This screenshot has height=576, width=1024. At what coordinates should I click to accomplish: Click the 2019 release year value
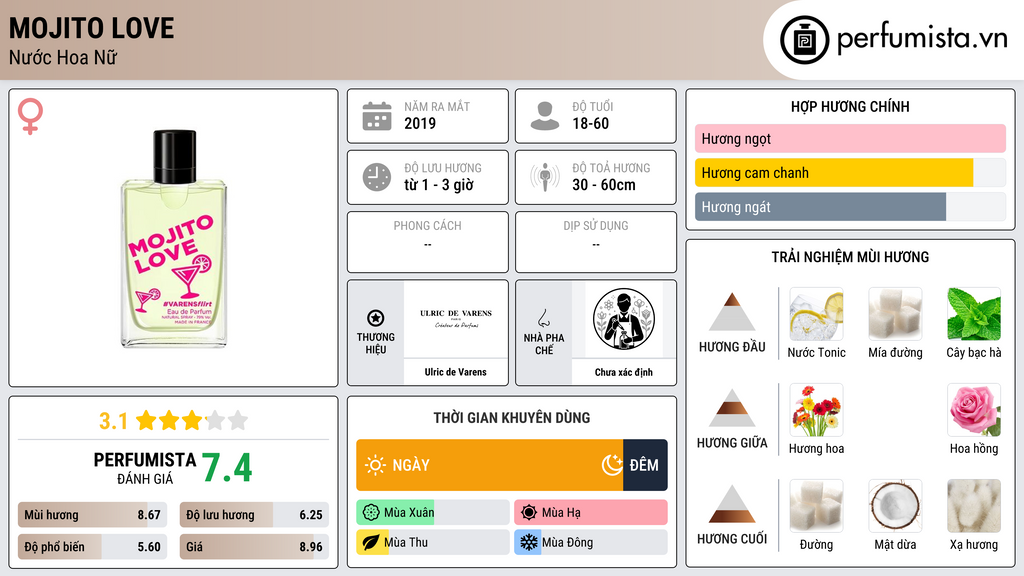[x=420, y=123]
